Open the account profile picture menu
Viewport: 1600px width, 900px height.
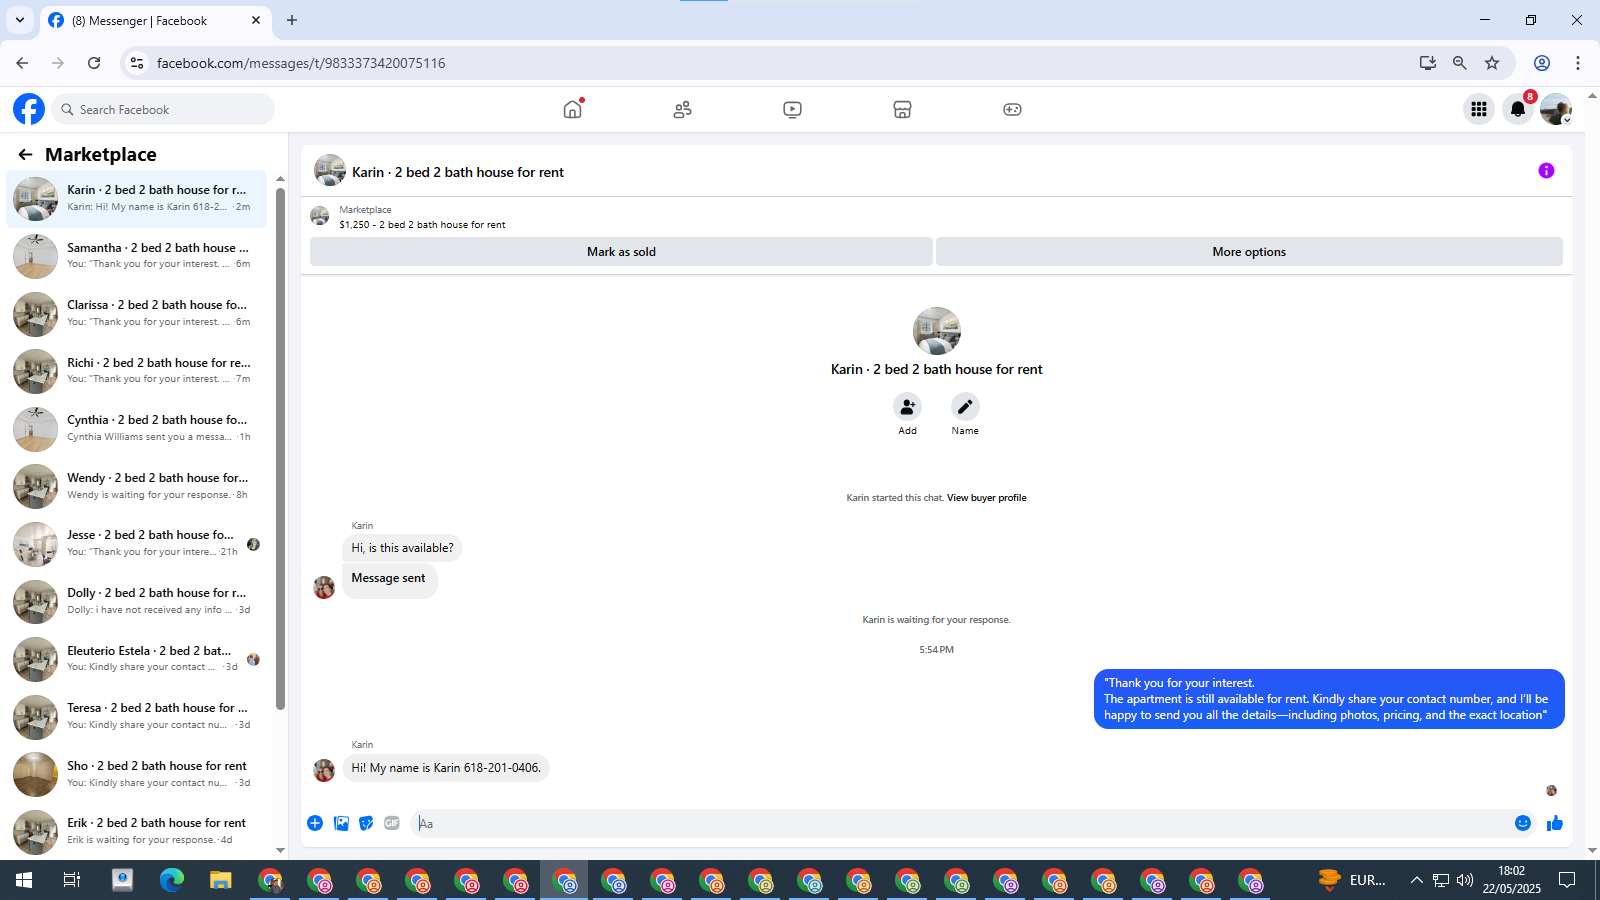click(1556, 109)
